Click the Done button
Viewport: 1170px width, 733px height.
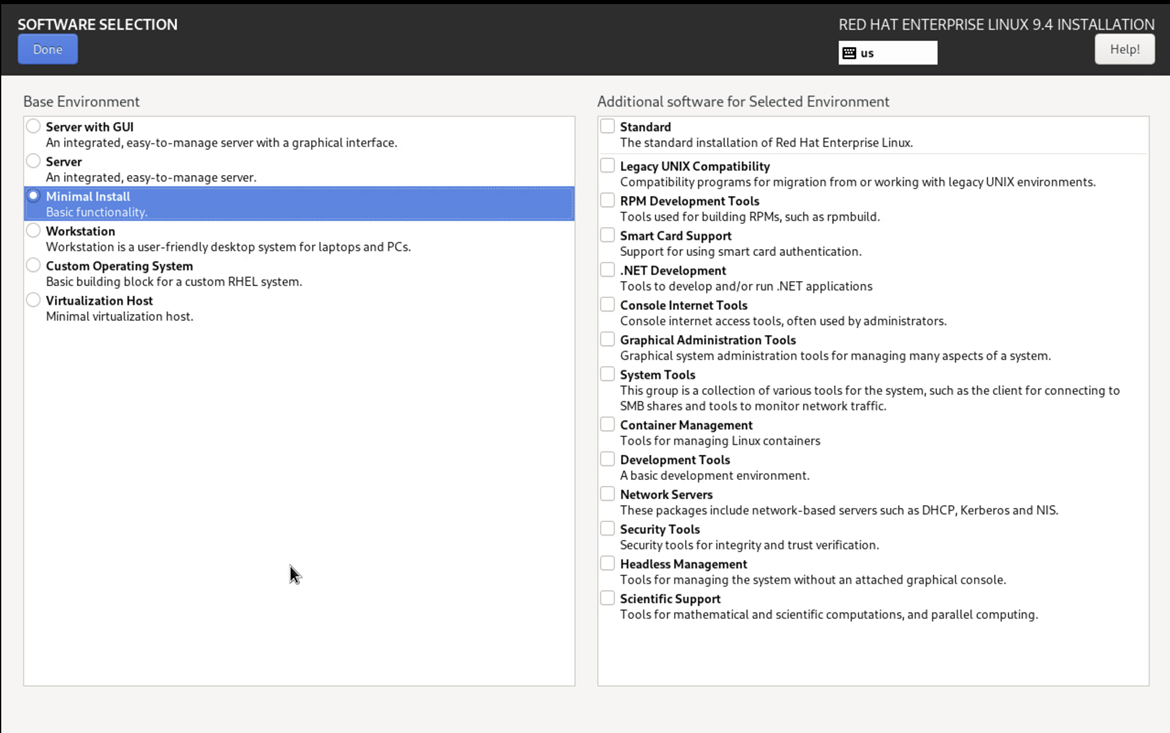[48, 49]
